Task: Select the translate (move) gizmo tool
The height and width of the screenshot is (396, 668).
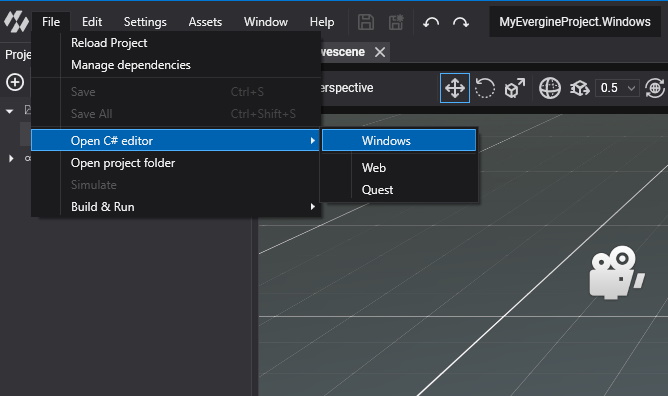Action: point(455,88)
